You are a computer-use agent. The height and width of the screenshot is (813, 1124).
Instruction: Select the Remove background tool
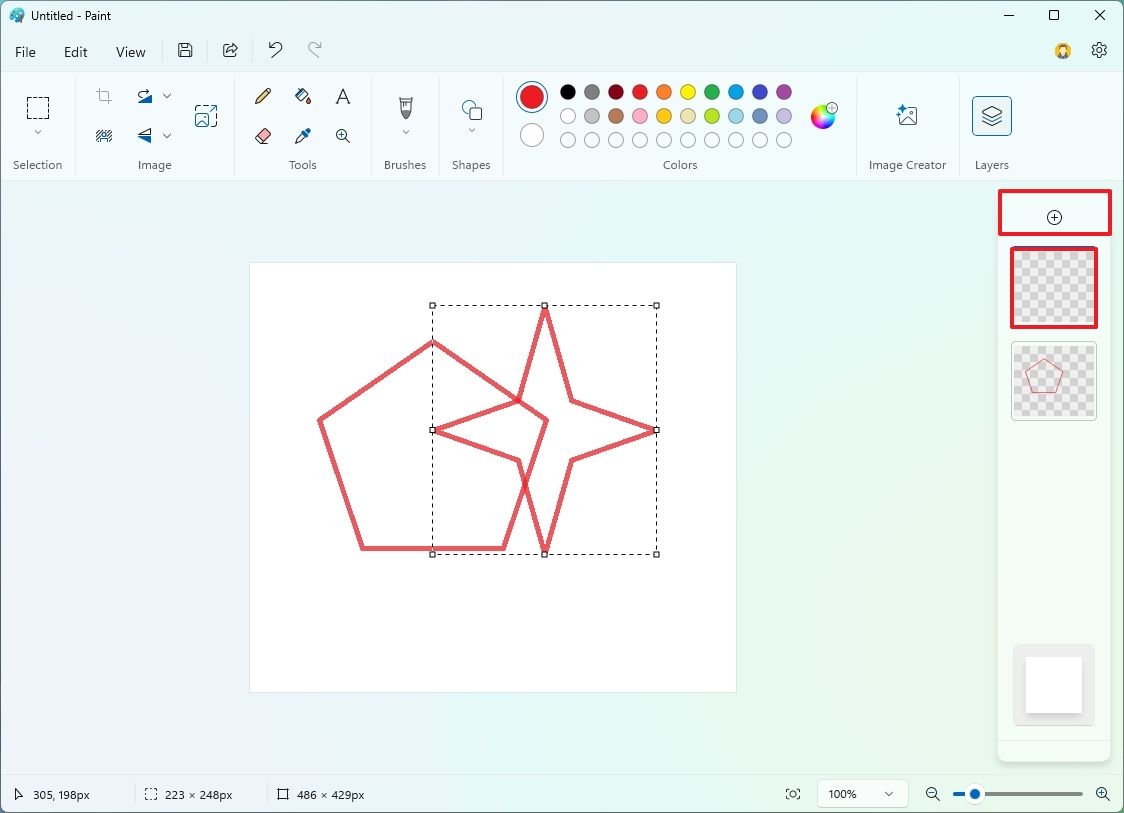tap(103, 136)
